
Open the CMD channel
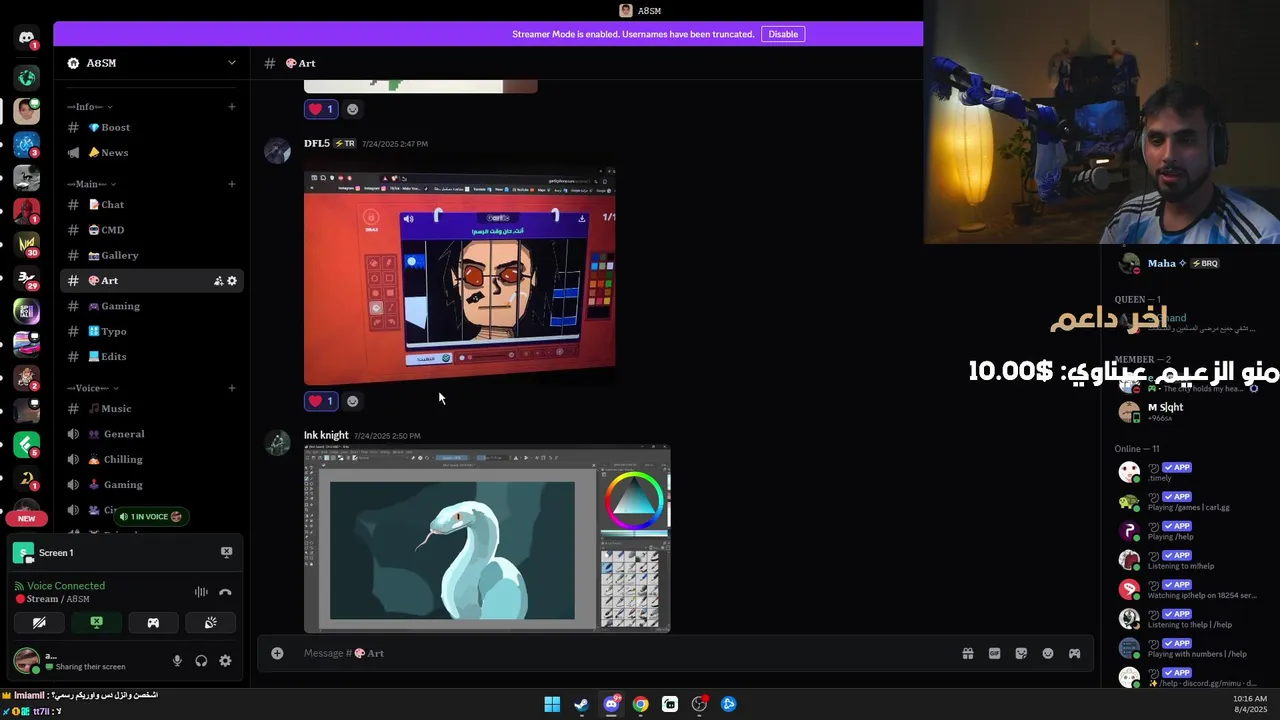click(152, 230)
